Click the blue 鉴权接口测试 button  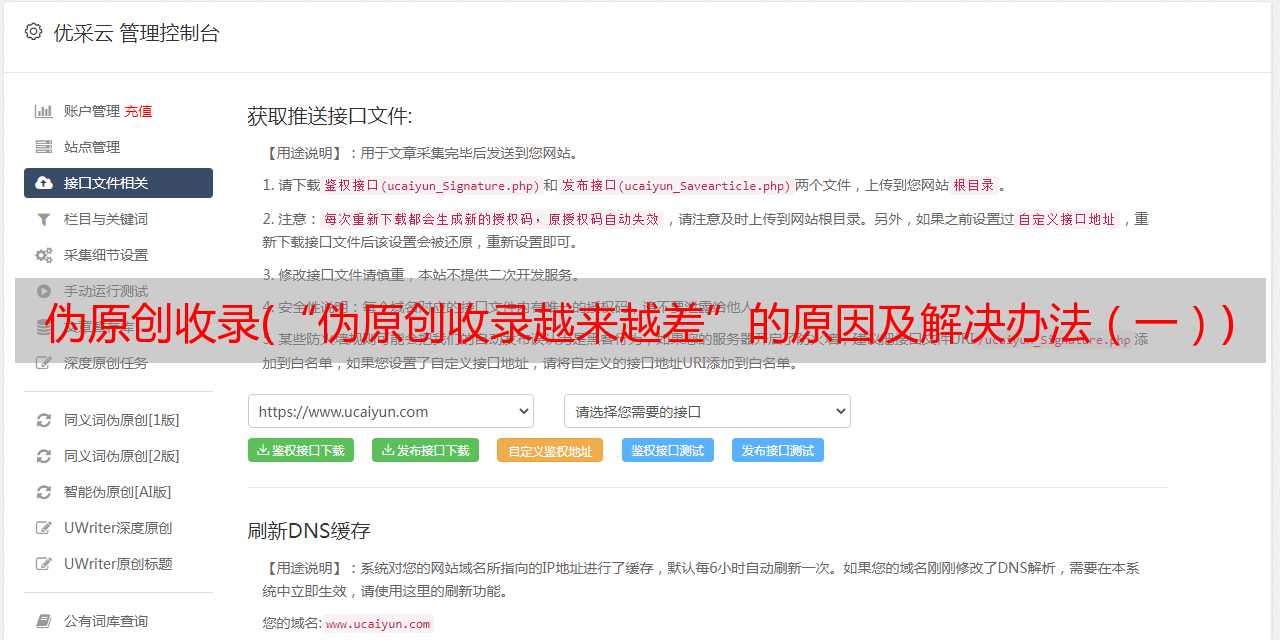(x=668, y=450)
